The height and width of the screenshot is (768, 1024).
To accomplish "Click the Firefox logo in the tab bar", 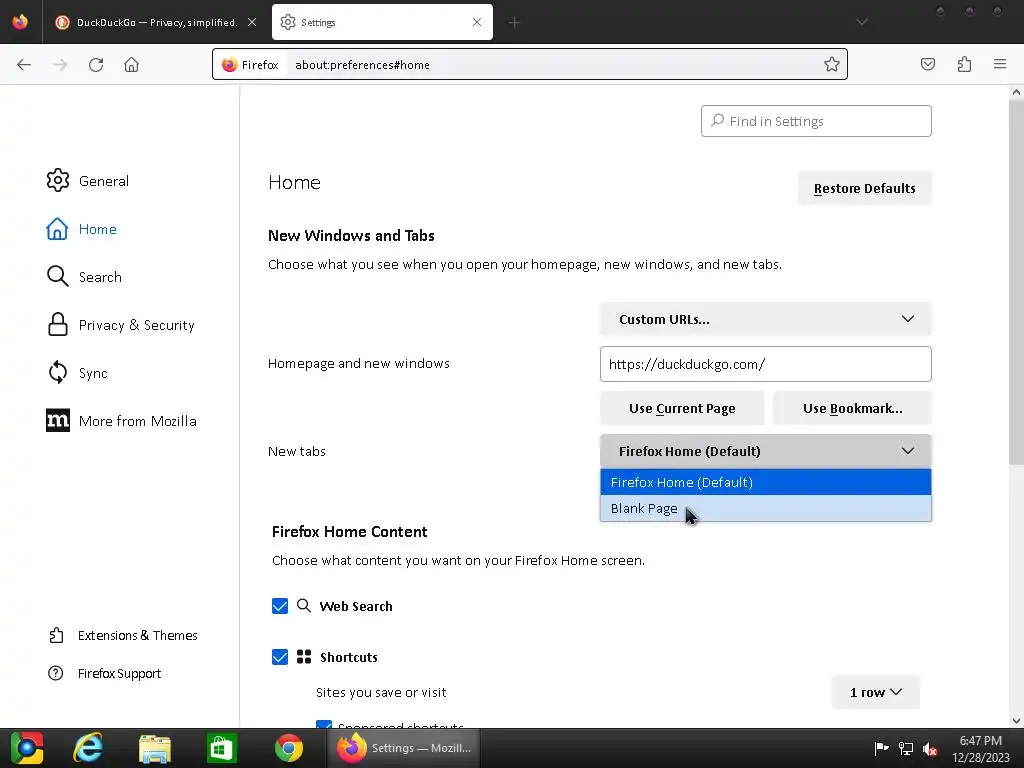I will coord(20,22).
